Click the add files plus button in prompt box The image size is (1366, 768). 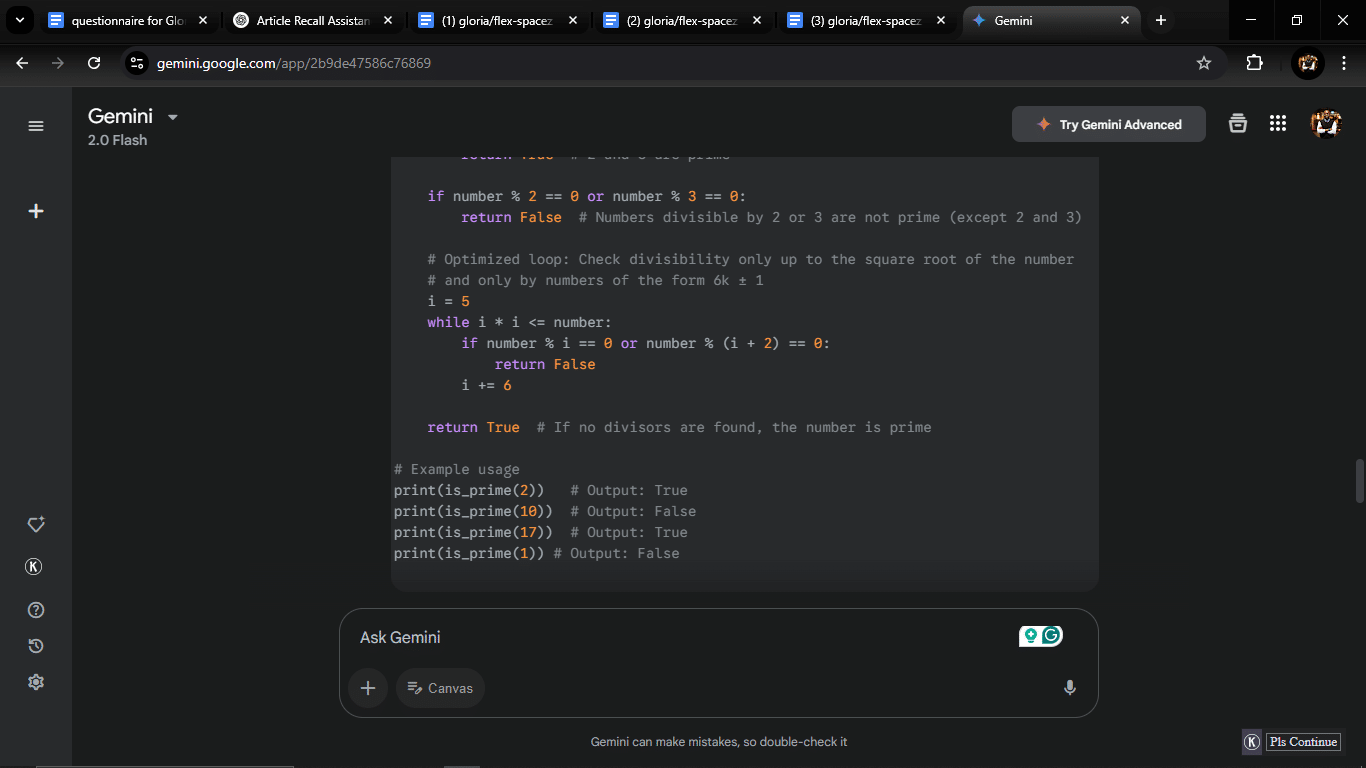368,688
